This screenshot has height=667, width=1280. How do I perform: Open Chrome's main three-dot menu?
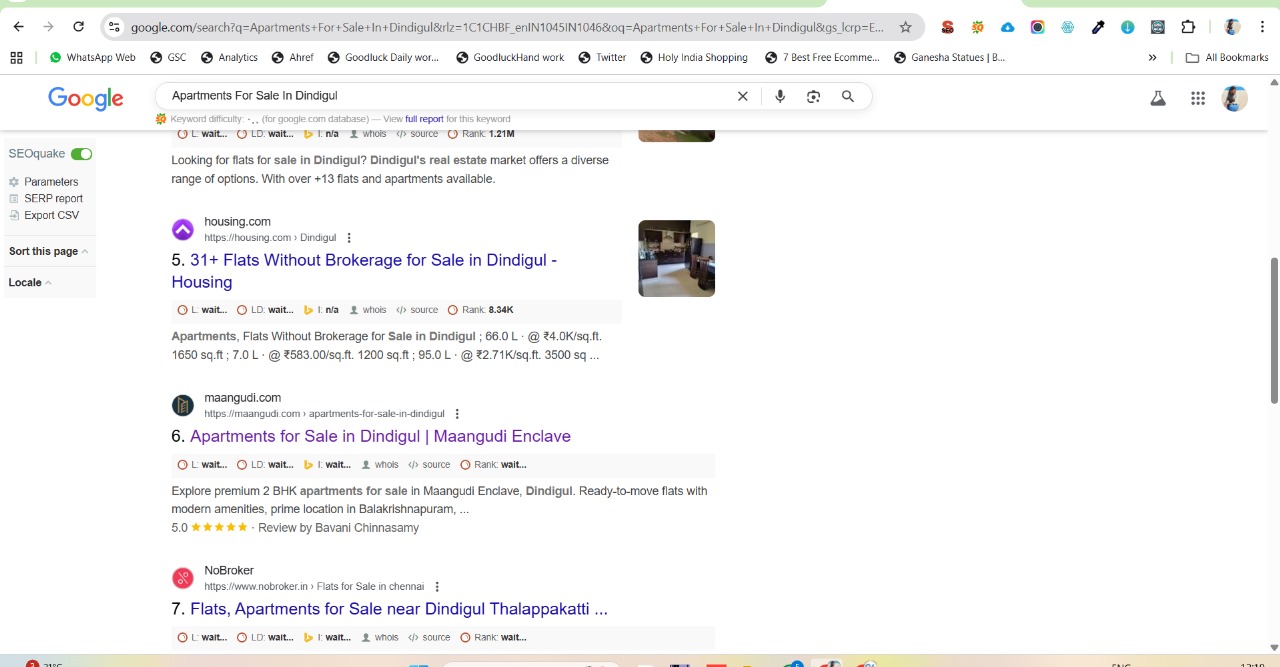(x=1263, y=27)
